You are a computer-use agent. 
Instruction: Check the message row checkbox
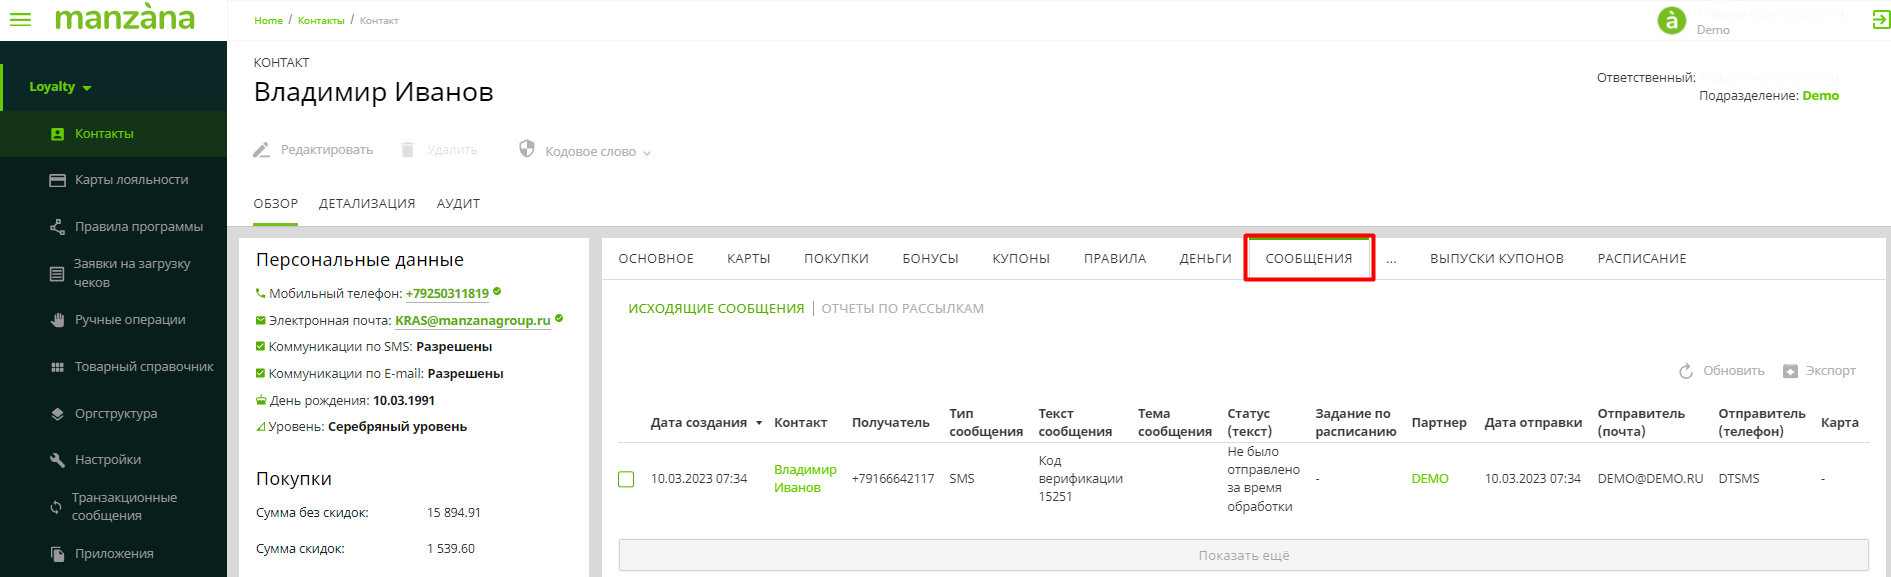pyautogui.click(x=626, y=479)
